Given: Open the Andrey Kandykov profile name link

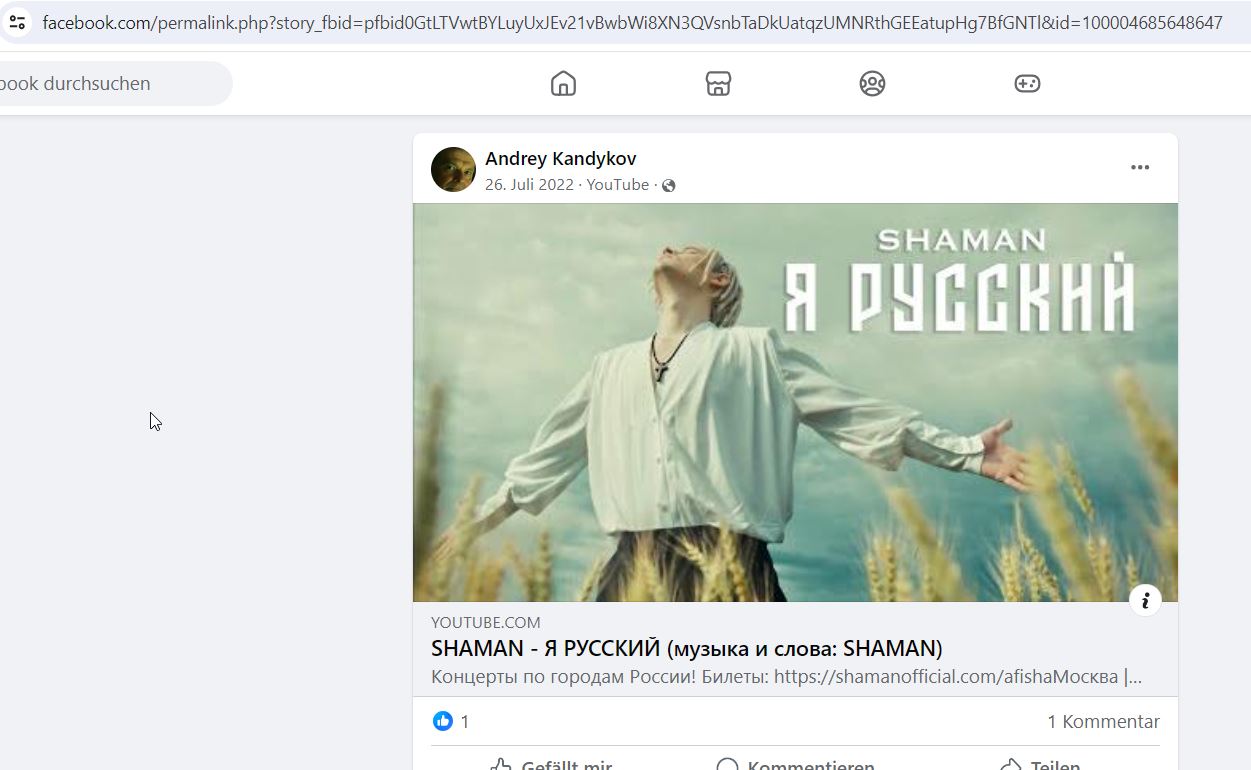Looking at the screenshot, I should tap(561, 158).
